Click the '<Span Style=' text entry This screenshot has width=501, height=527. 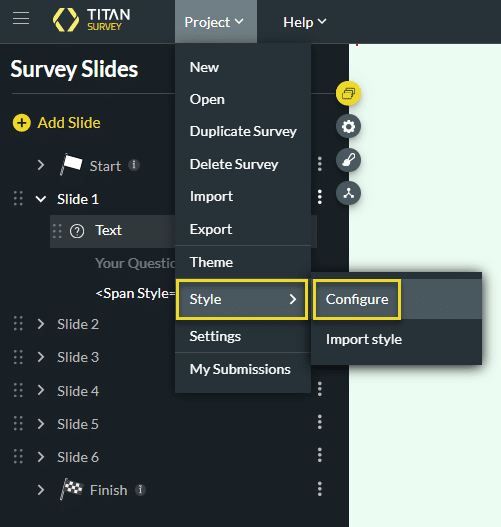[x=135, y=293]
